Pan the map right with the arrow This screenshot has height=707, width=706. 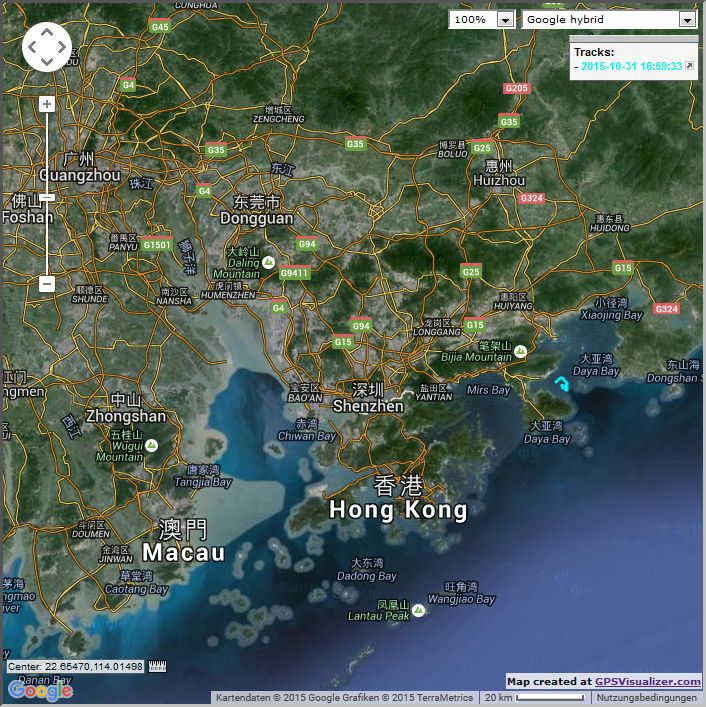click(62, 47)
